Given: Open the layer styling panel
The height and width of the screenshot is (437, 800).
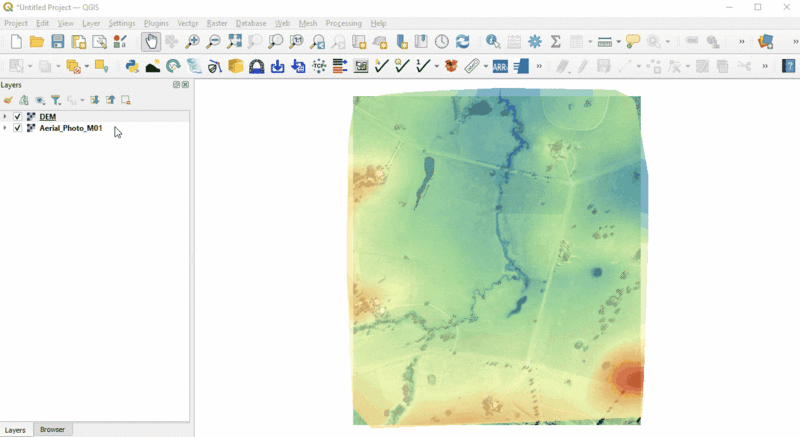Looking at the screenshot, I should point(8,100).
